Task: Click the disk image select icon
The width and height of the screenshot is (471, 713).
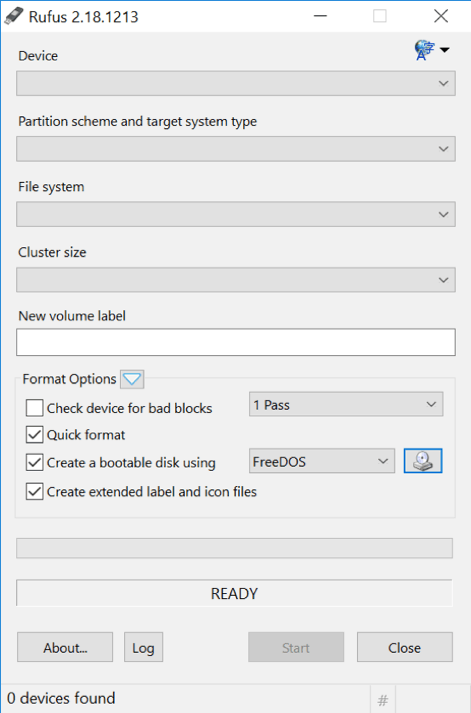Action: coord(423,461)
